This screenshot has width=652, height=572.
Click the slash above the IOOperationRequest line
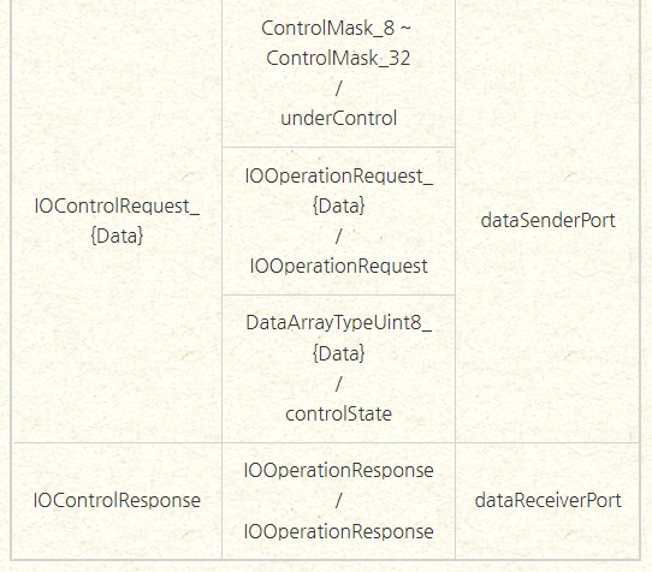(x=338, y=236)
